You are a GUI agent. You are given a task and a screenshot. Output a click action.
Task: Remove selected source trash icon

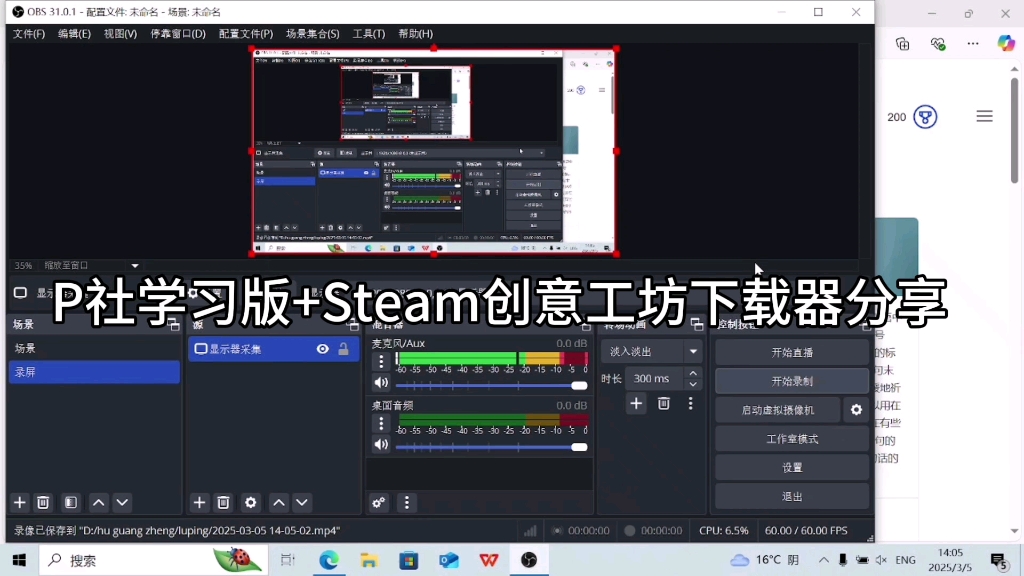223,502
